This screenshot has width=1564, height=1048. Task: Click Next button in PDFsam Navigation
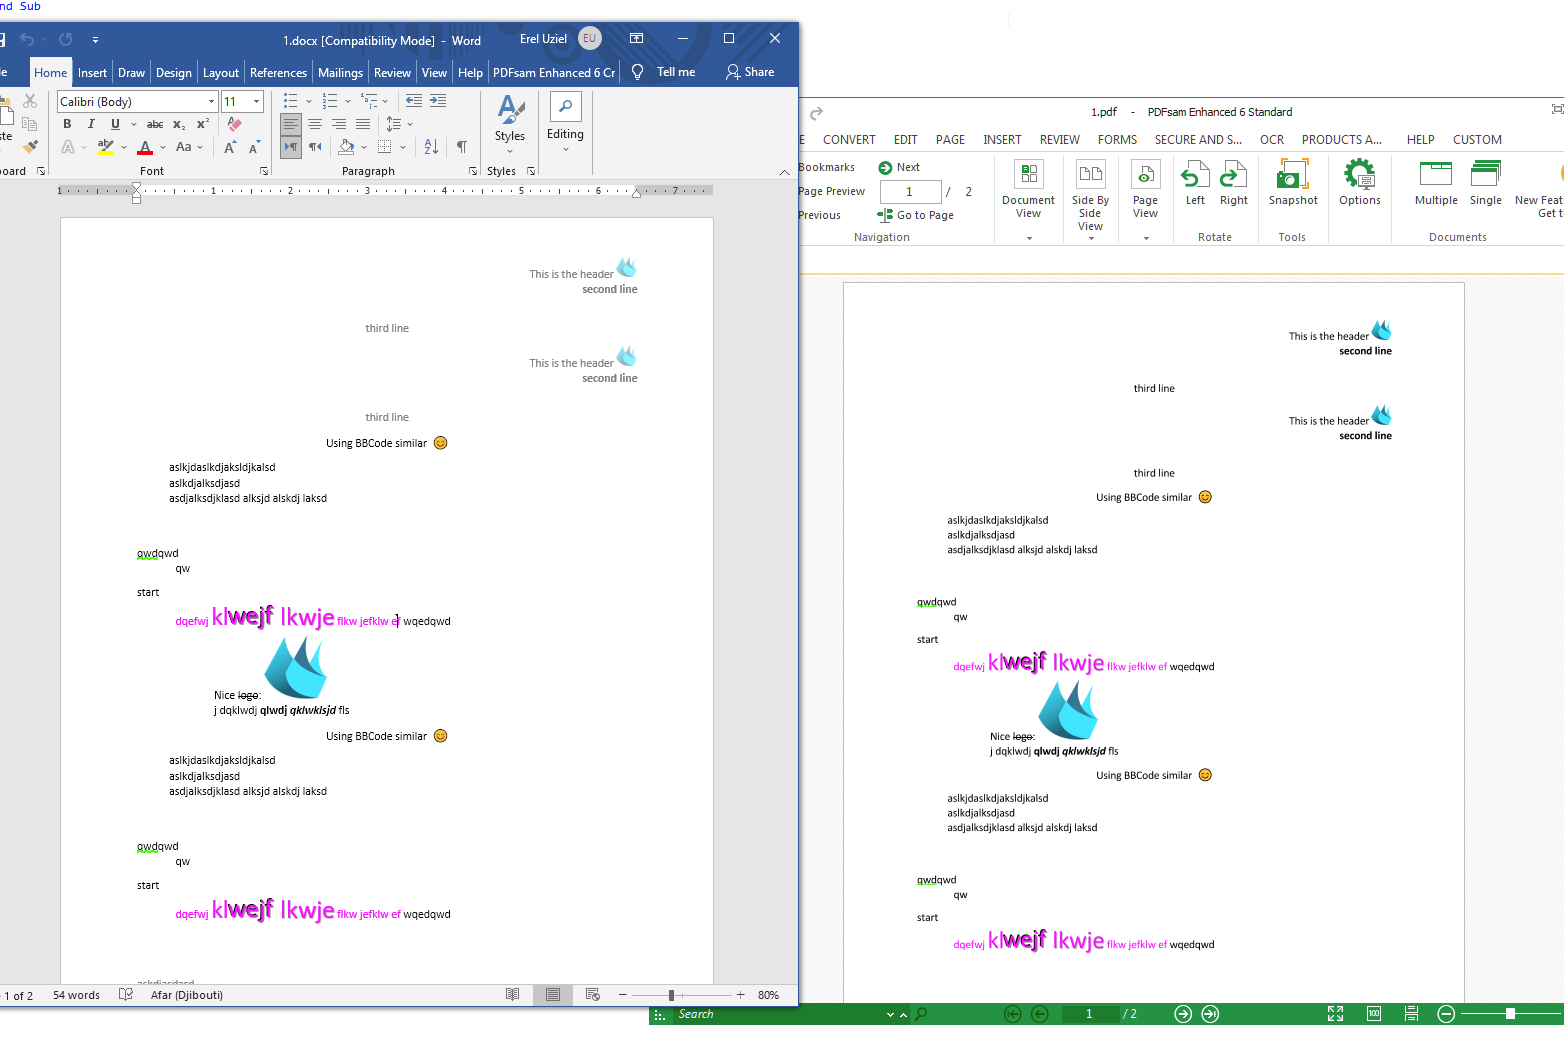tap(899, 167)
